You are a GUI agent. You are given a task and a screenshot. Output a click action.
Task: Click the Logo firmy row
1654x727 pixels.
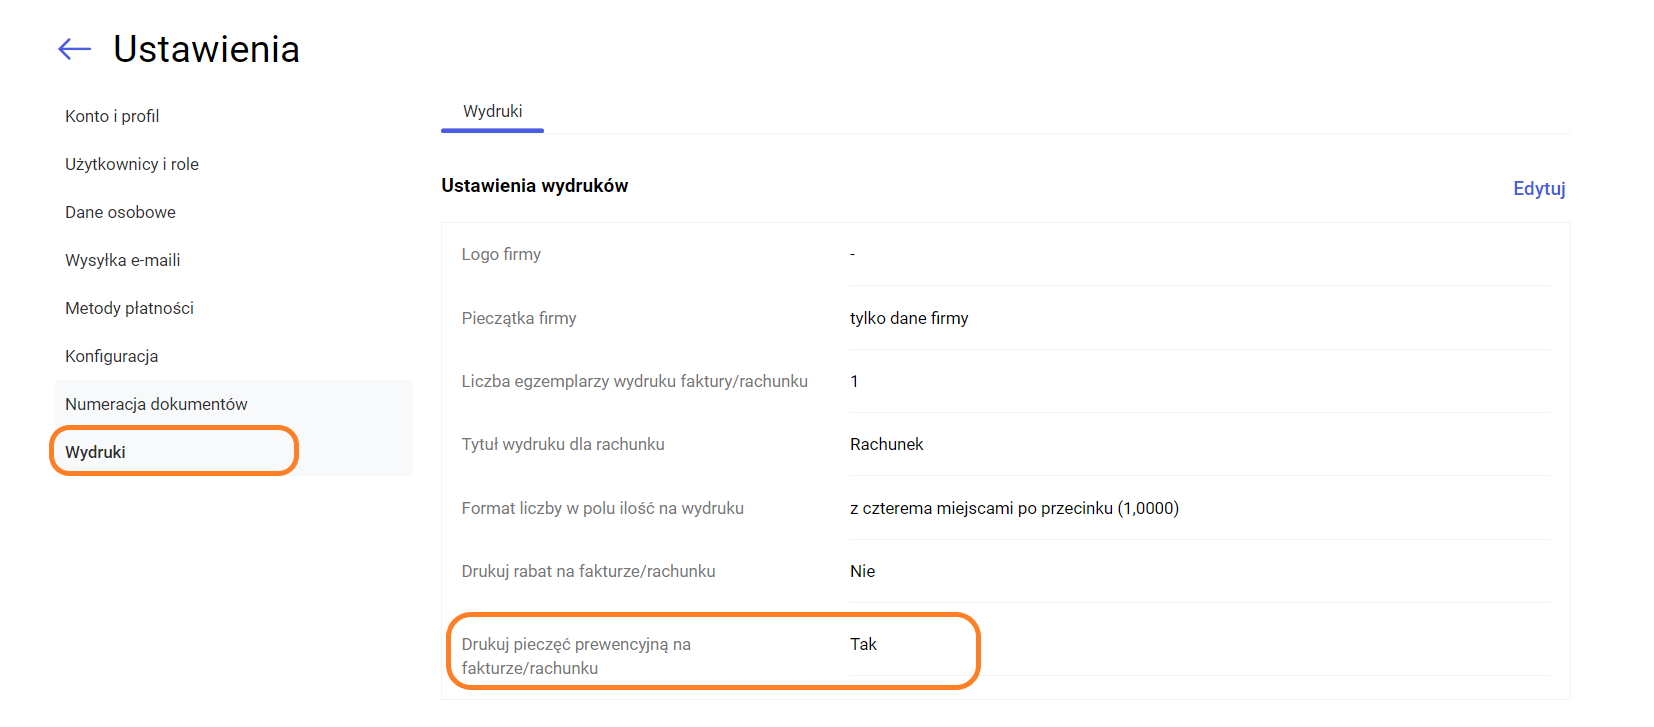(x=501, y=254)
